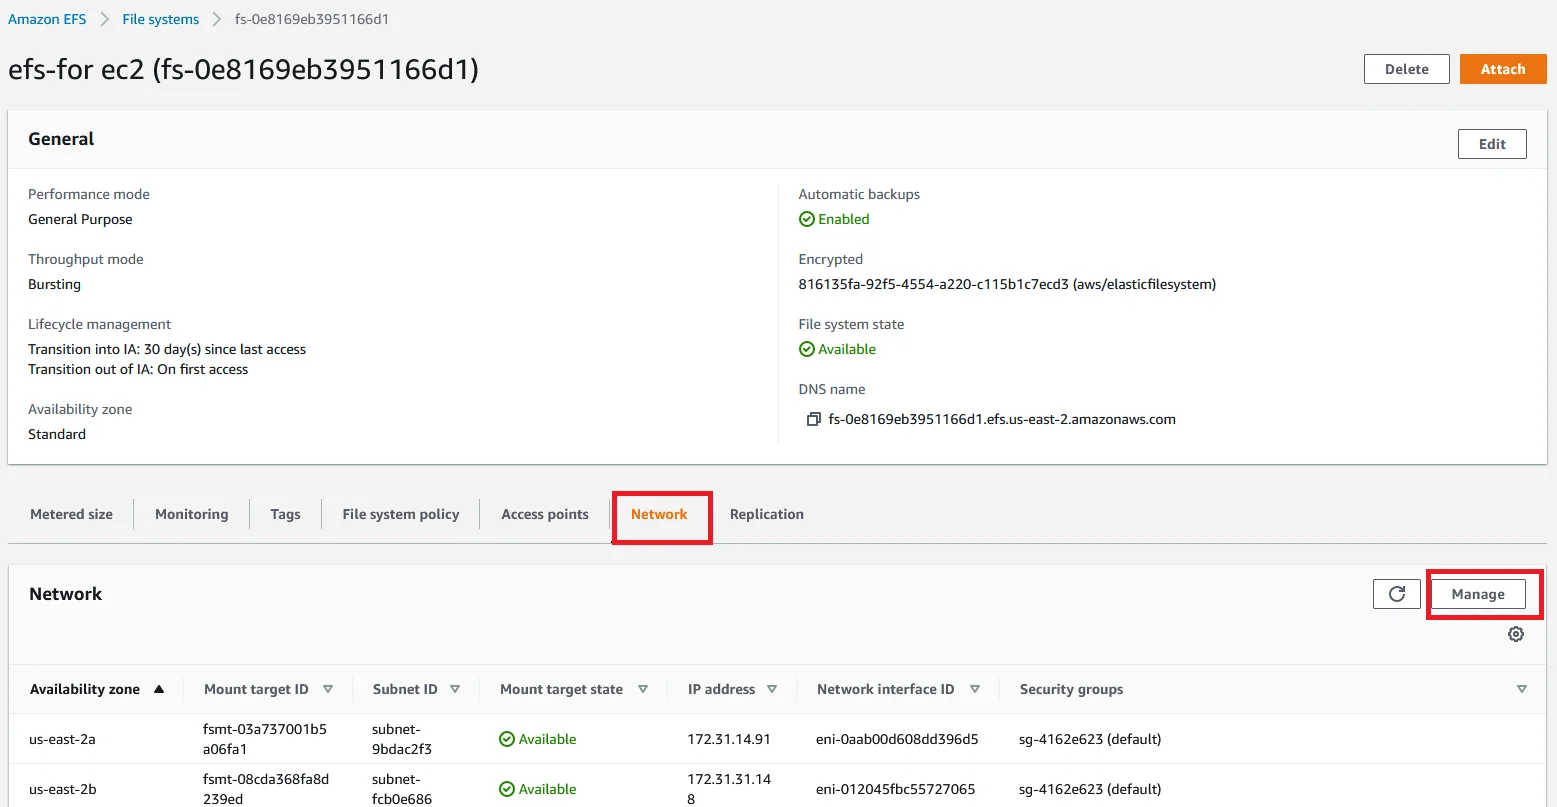Edit the General settings
The image size is (1557, 807).
tap(1492, 144)
